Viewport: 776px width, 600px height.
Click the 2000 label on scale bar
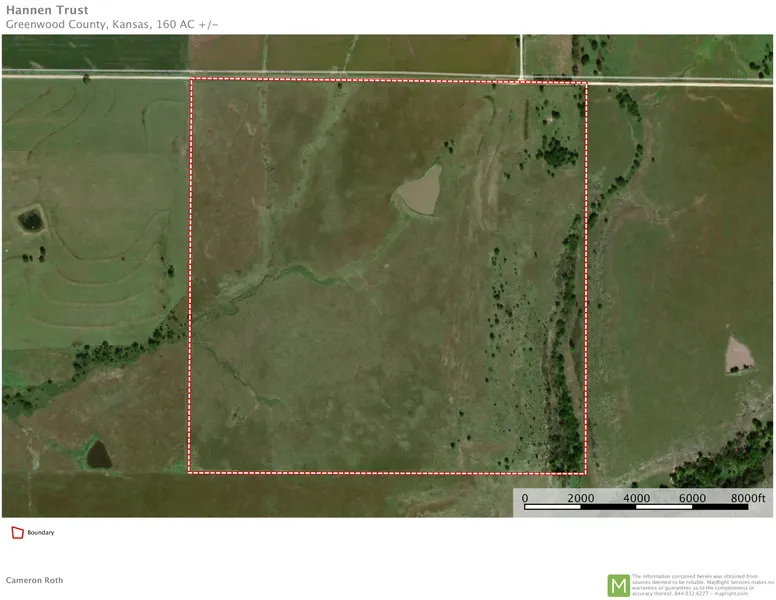(x=581, y=497)
